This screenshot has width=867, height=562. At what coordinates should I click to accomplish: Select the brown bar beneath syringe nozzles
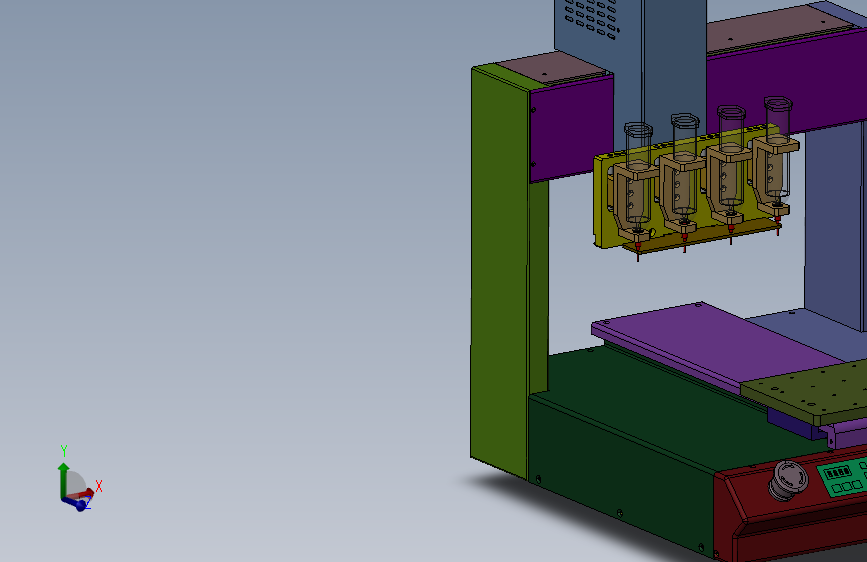pyautogui.click(x=702, y=235)
